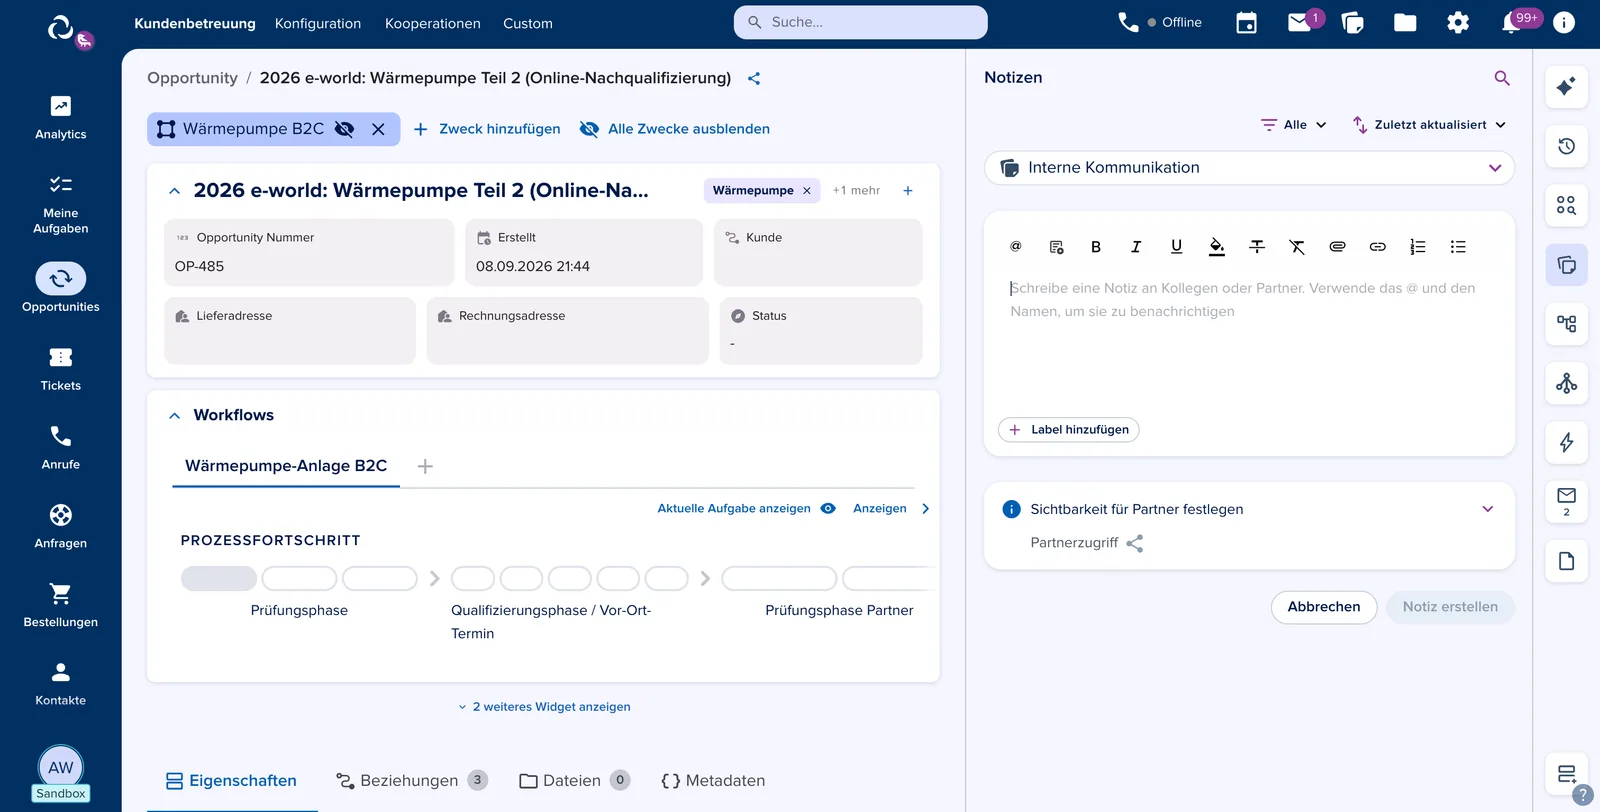Viewport: 1600px width, 812px height.
Task: Insert an @ mention in the note
Action: coord(1016,247)
